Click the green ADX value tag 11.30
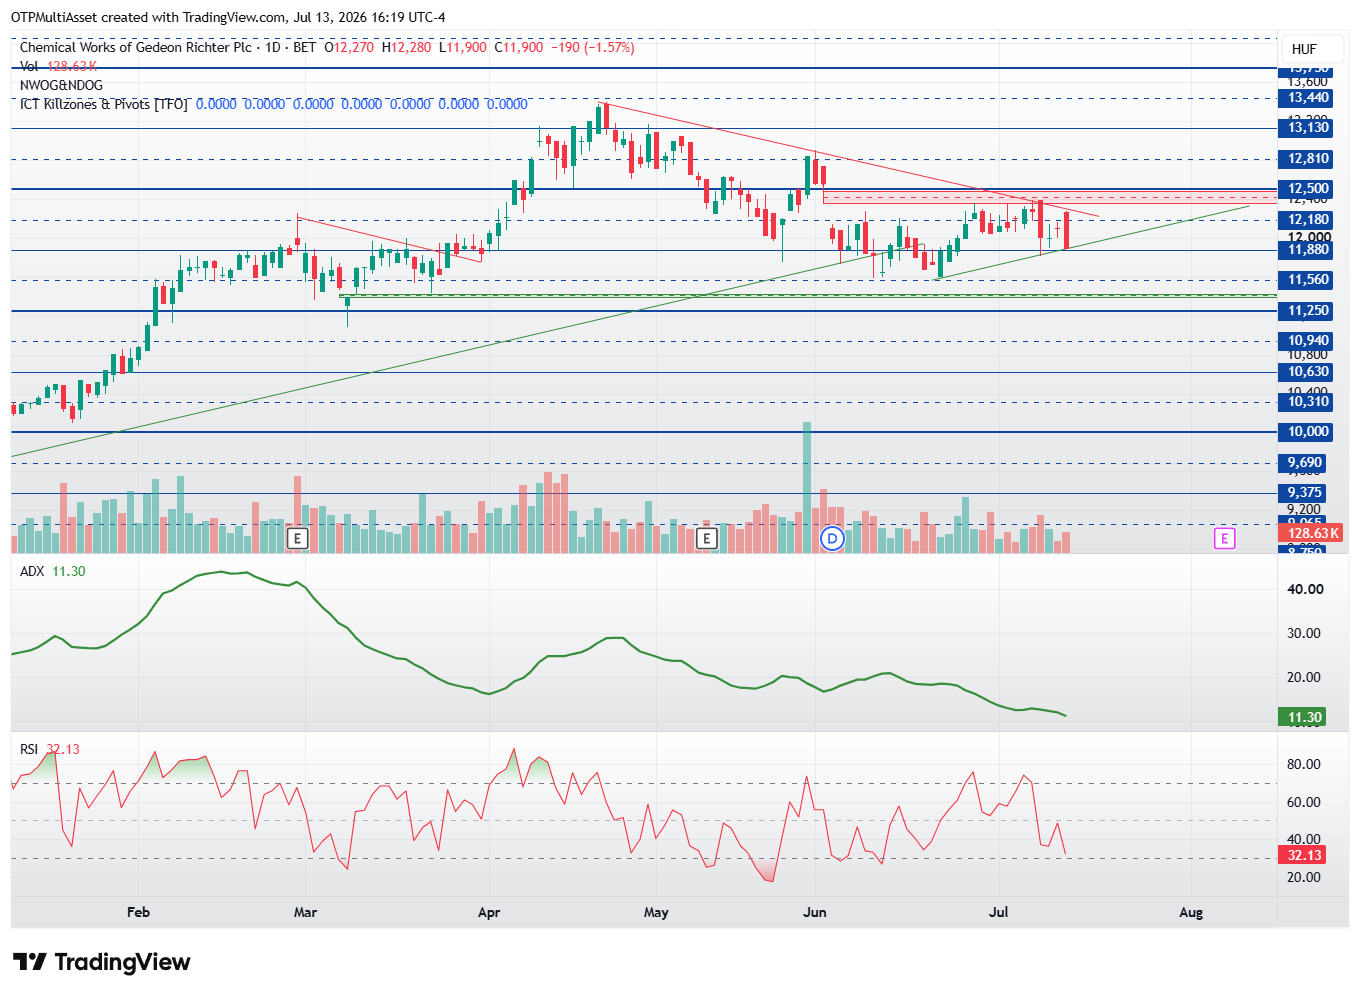 (1303, 717)
